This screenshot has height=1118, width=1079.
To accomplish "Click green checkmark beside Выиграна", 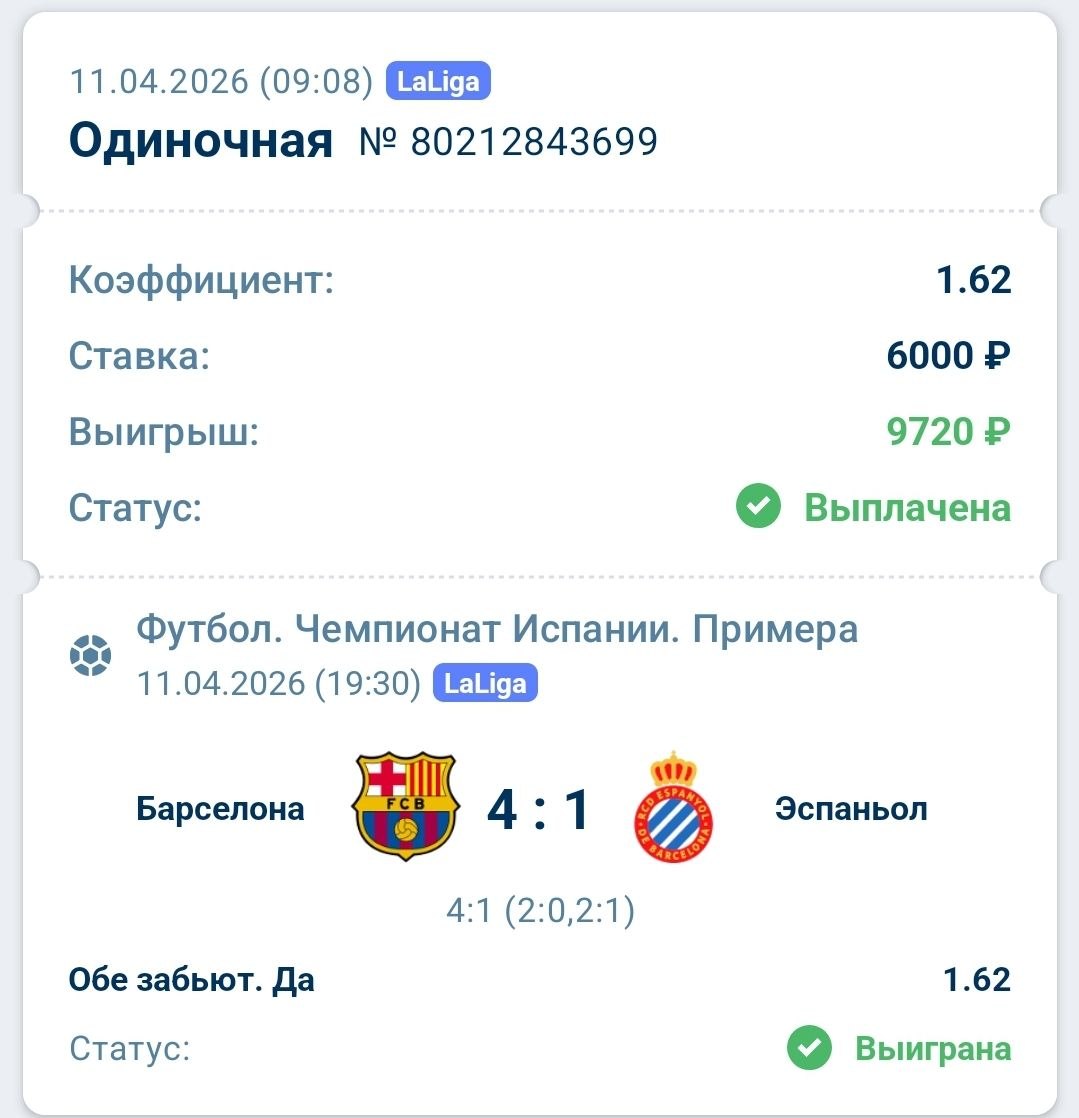I will point(809,1049).
